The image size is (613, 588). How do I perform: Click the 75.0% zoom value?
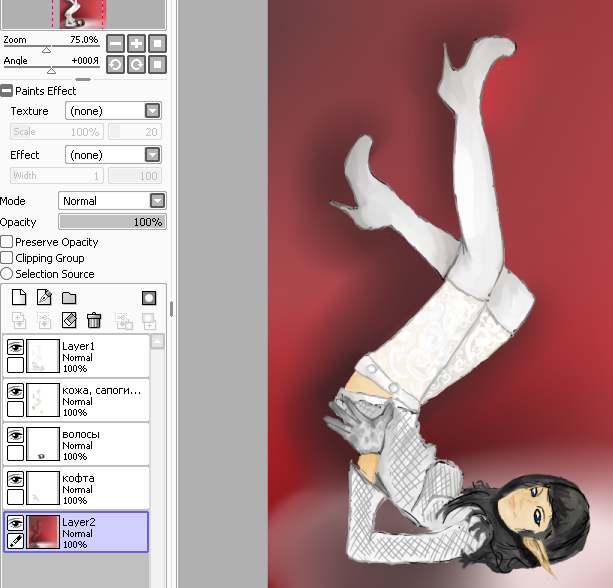(84, 39)
